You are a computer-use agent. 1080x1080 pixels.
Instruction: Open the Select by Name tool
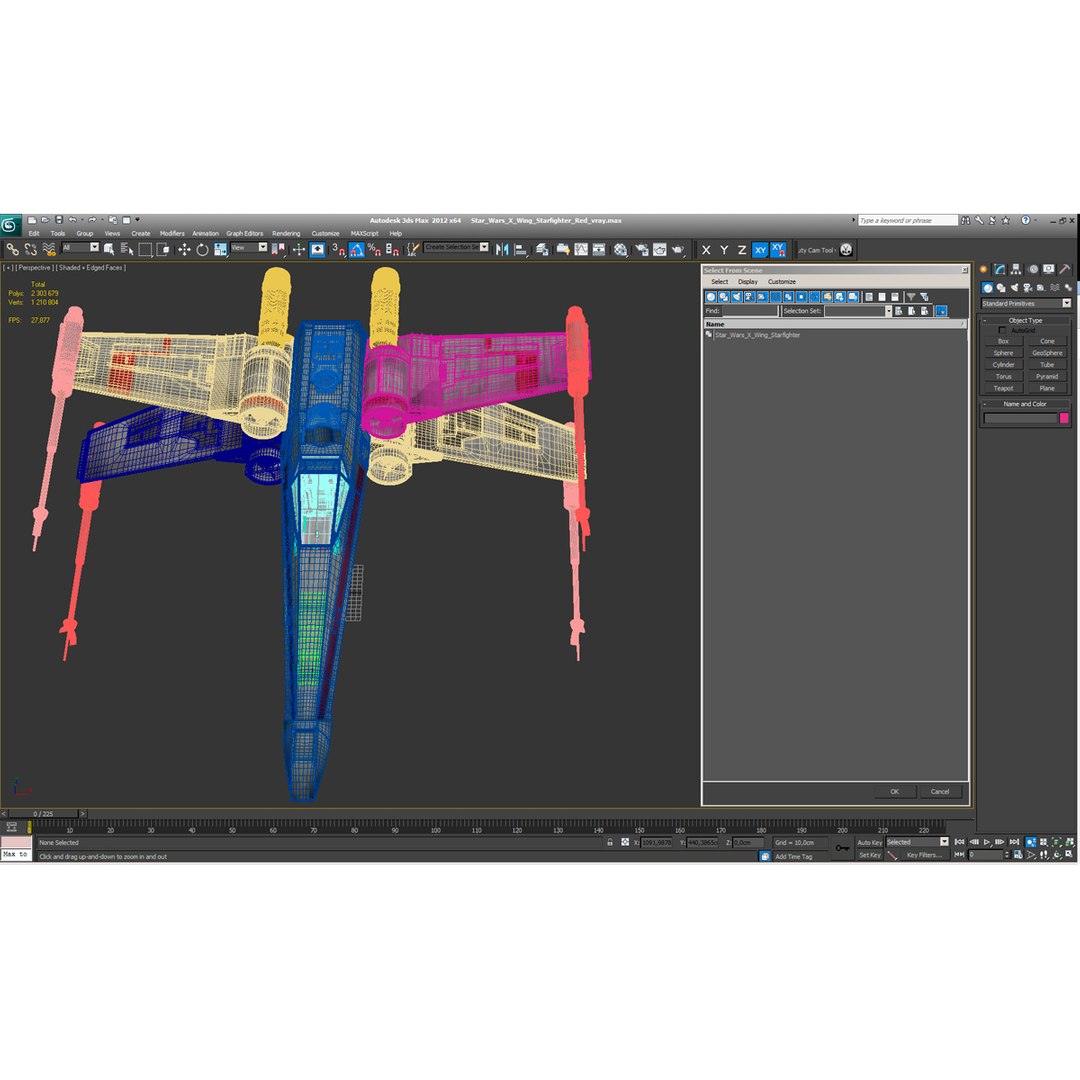[127, 249]
